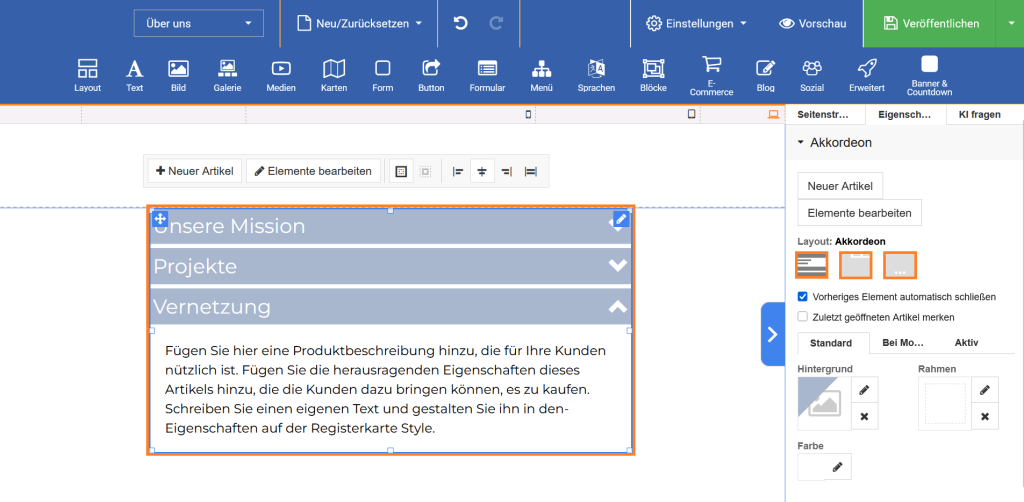Enable Zuletzt geöffneten Artikel merken

click(803, 317)
